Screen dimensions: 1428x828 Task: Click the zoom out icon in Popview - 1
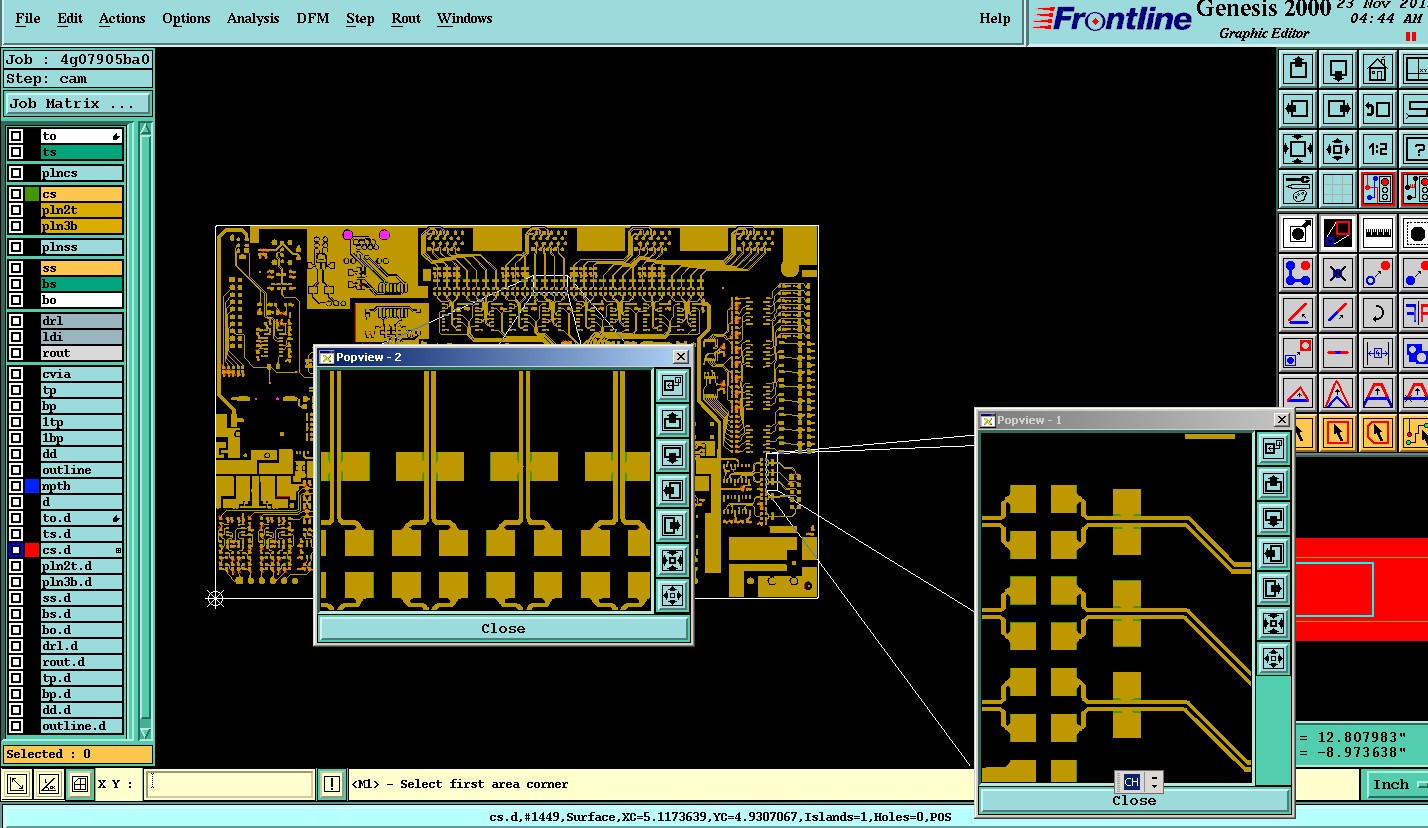pyautogui.click(x=1273, y=658)
